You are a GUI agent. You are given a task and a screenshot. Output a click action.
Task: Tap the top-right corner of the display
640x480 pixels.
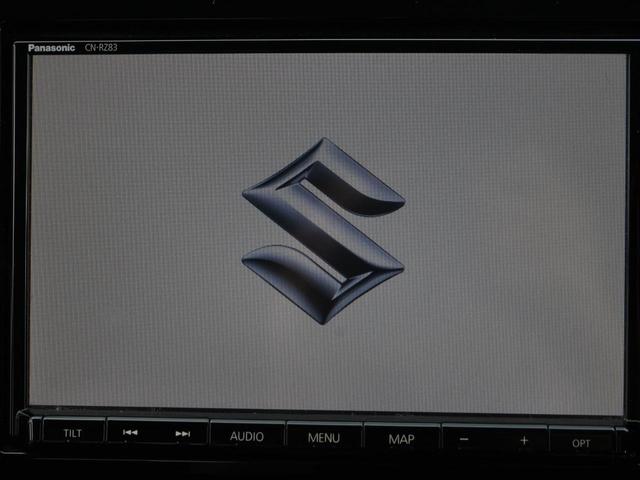614,62
